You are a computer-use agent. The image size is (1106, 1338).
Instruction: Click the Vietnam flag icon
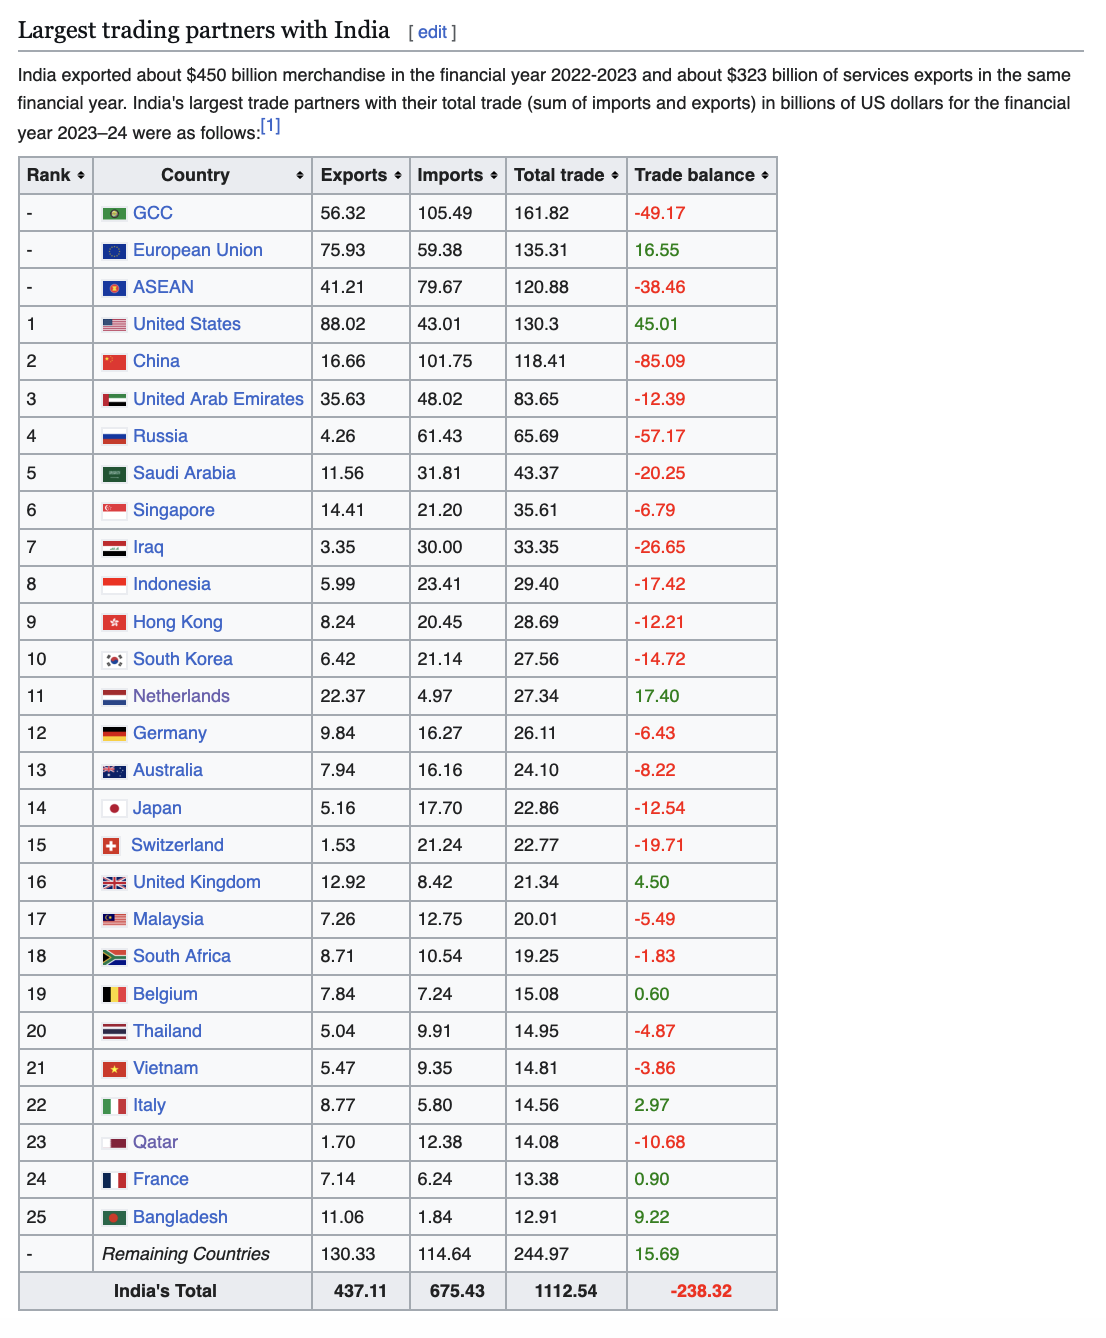tap(115, 1069)
